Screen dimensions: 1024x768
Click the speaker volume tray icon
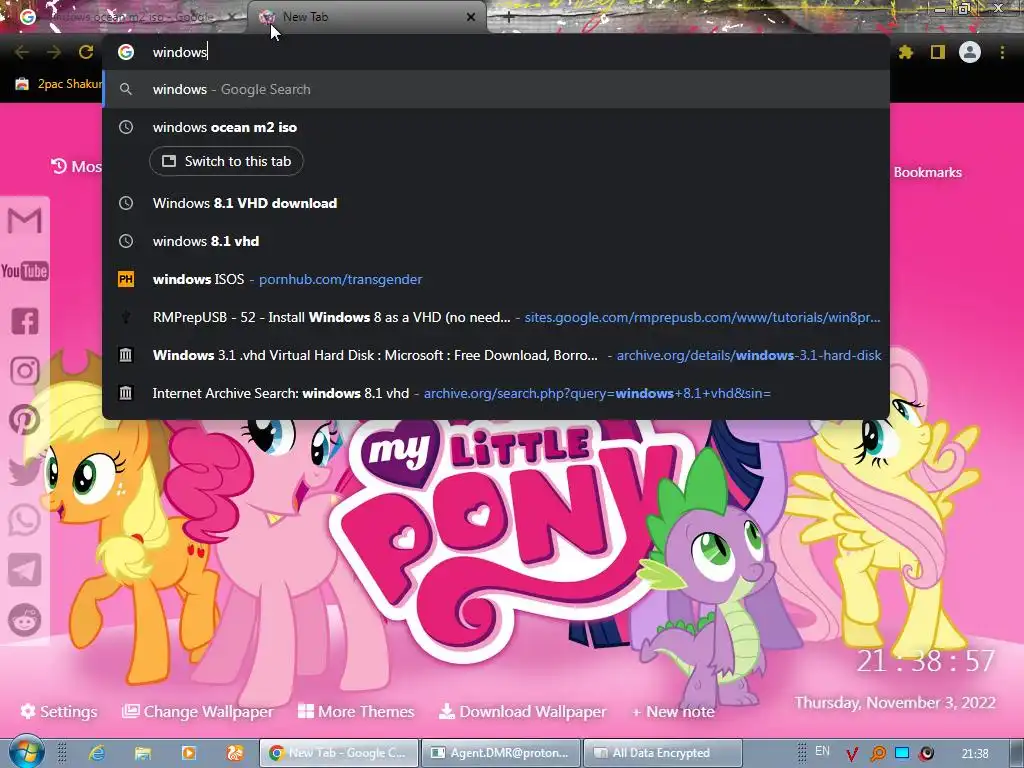pyautogui.click(x=927, y=753)
